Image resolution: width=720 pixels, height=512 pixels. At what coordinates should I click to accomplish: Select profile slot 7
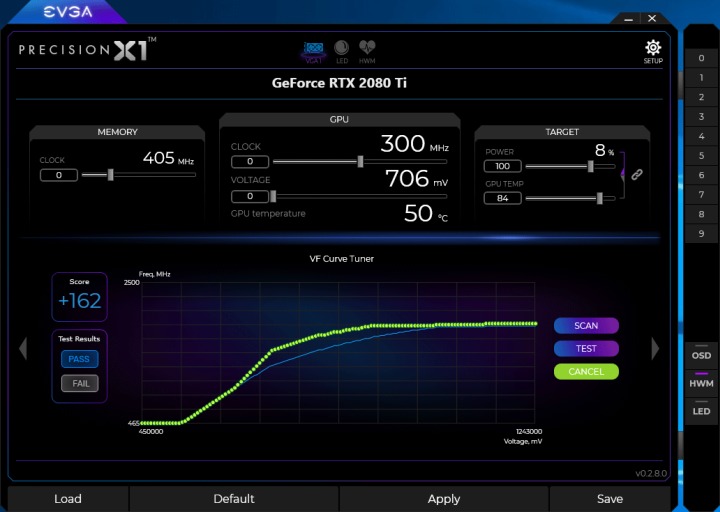pyautogui.click(x=701, y=195)
